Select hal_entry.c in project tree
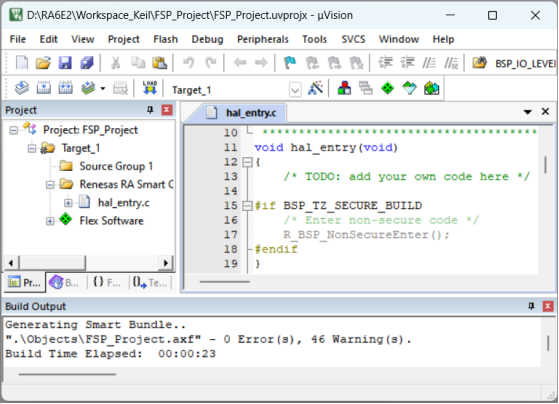 point(123,203)
